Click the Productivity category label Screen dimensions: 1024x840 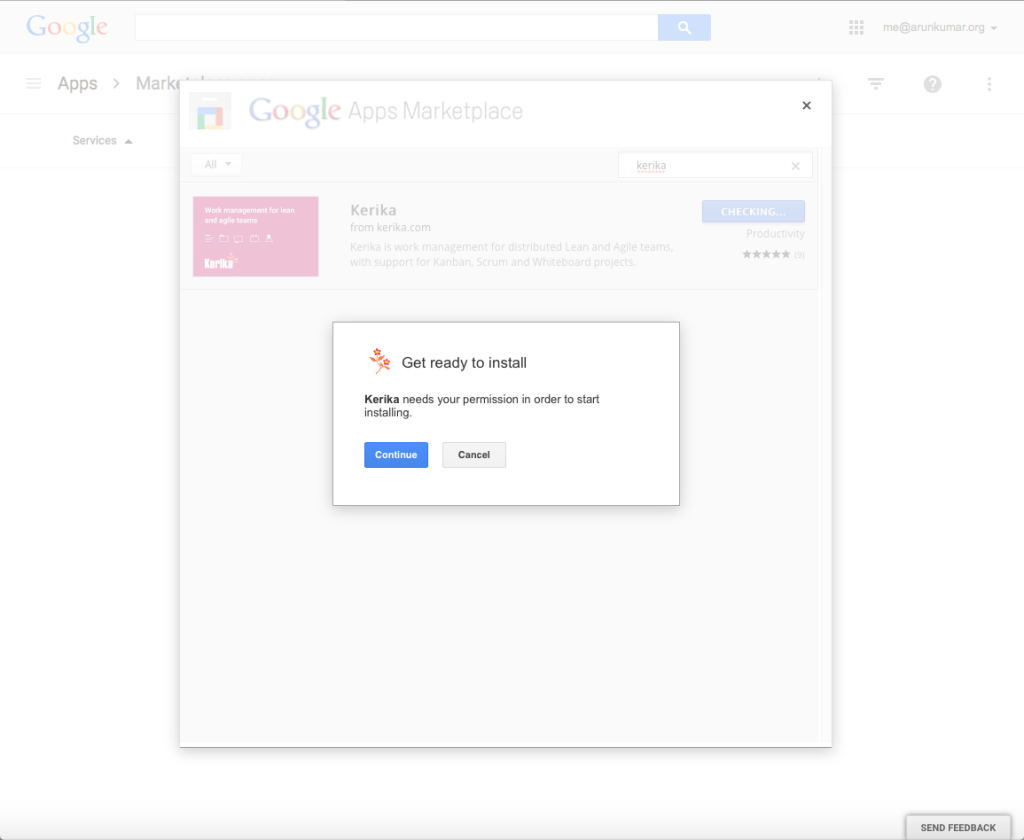tap(775, 234)
